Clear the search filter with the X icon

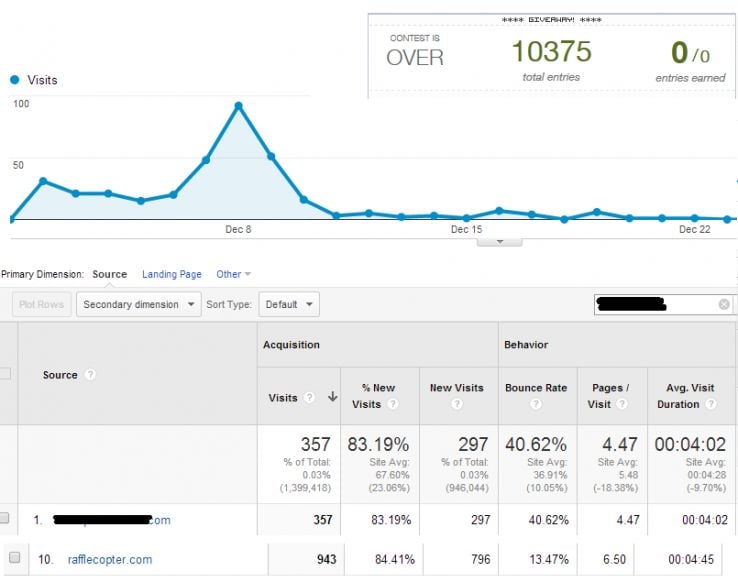[x=724, y=304]
